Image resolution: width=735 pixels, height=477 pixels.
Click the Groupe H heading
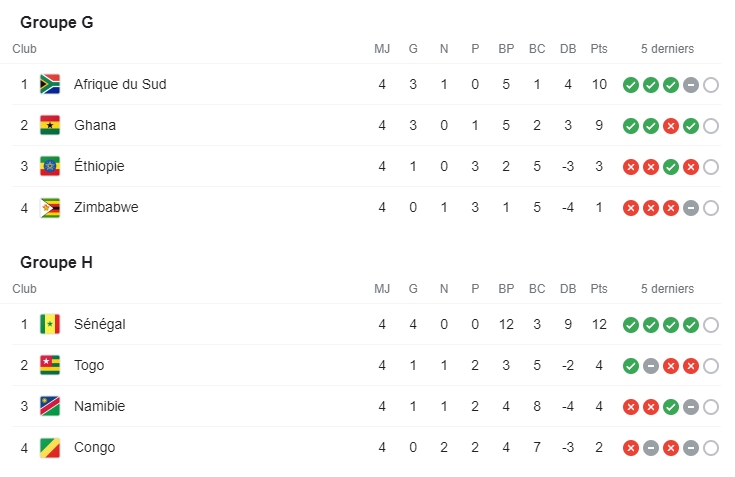coord(56,262)
